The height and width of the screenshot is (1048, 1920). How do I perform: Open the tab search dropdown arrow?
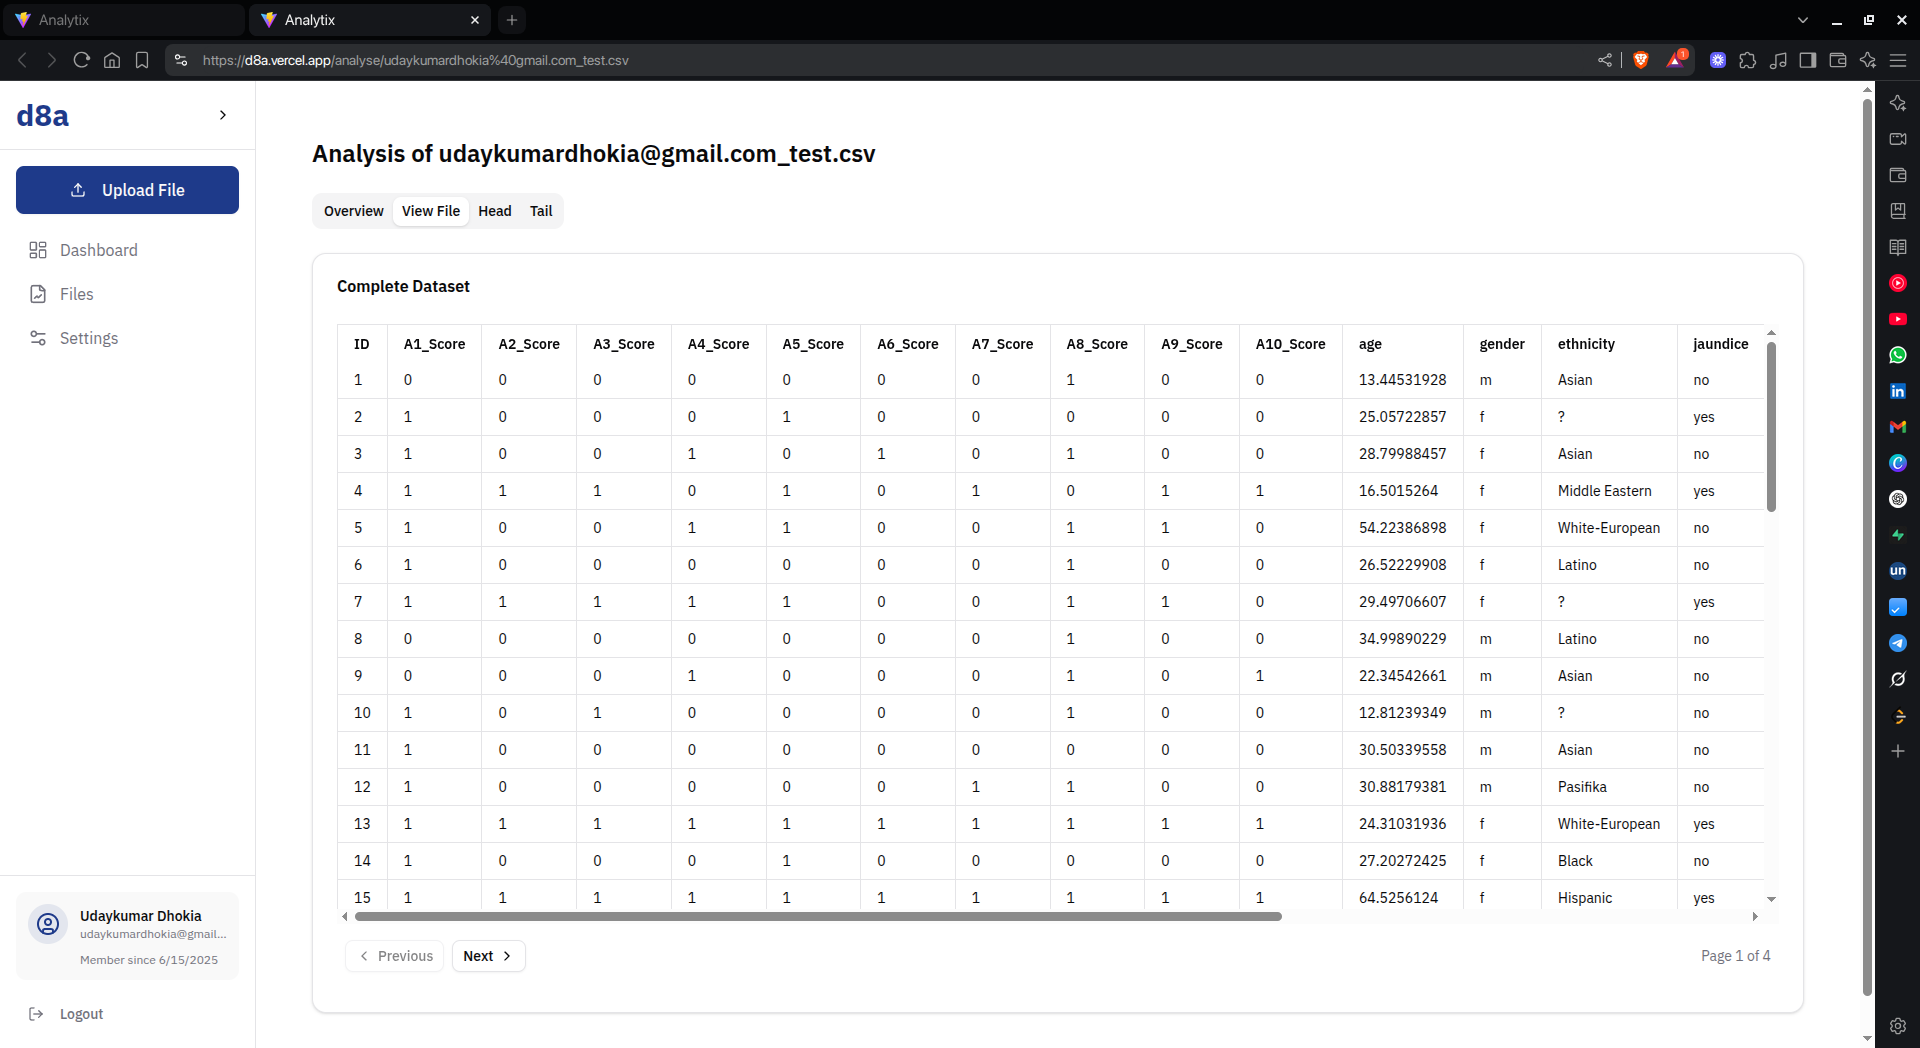click(1803, 20)
